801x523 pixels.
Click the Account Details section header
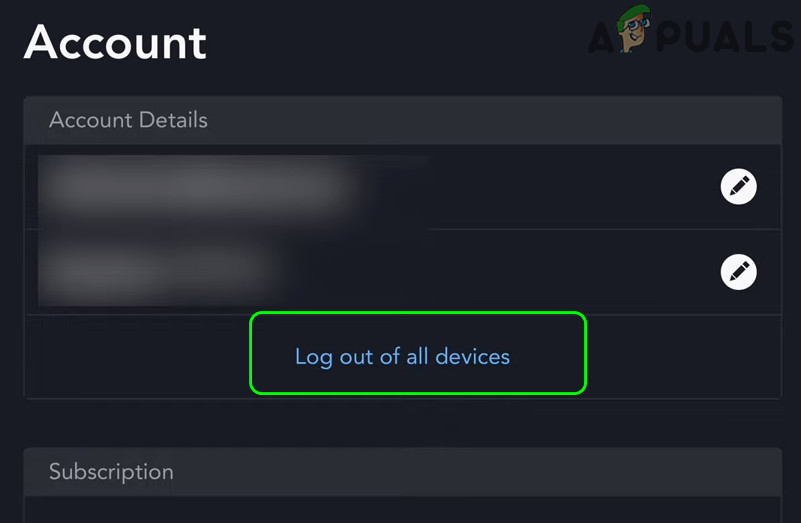(x=128, y=120)
